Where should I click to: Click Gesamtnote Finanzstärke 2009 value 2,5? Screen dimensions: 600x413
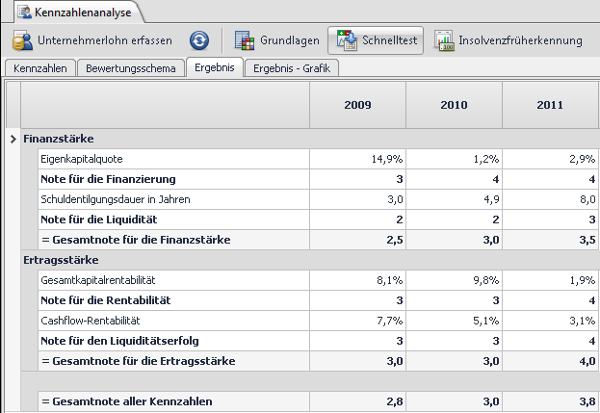395,240
